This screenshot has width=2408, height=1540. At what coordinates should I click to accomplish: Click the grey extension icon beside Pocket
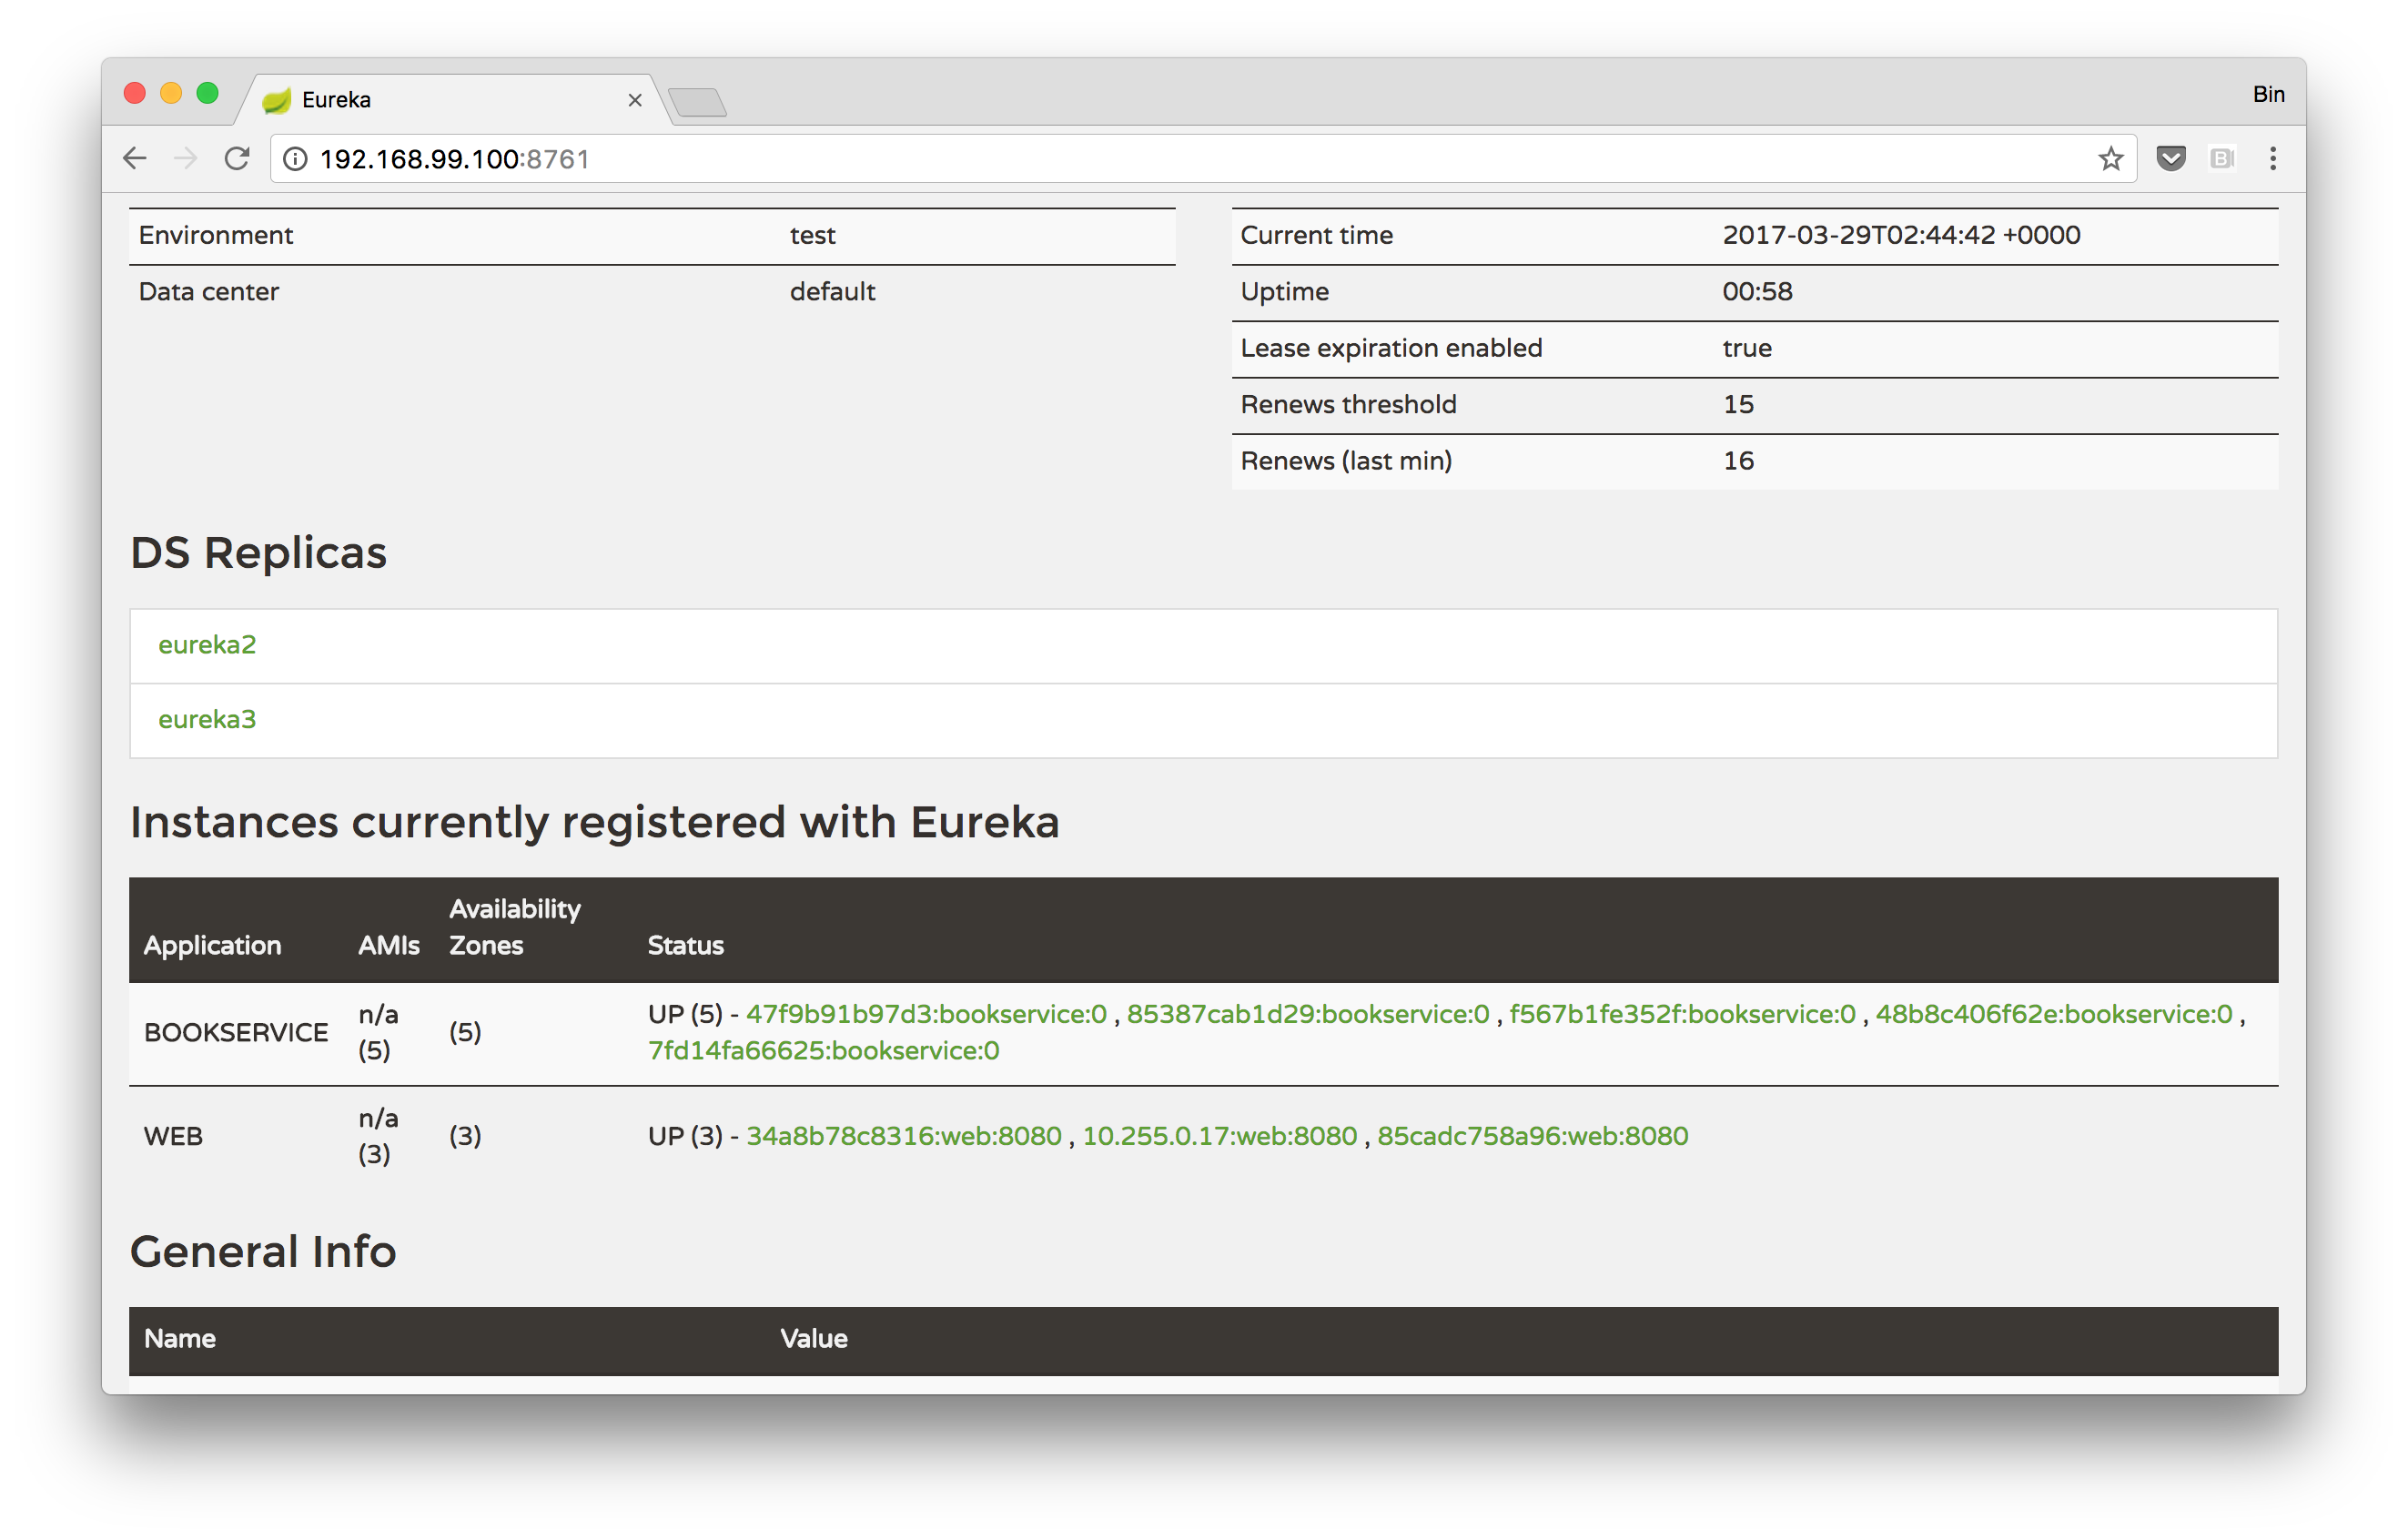2221,158
